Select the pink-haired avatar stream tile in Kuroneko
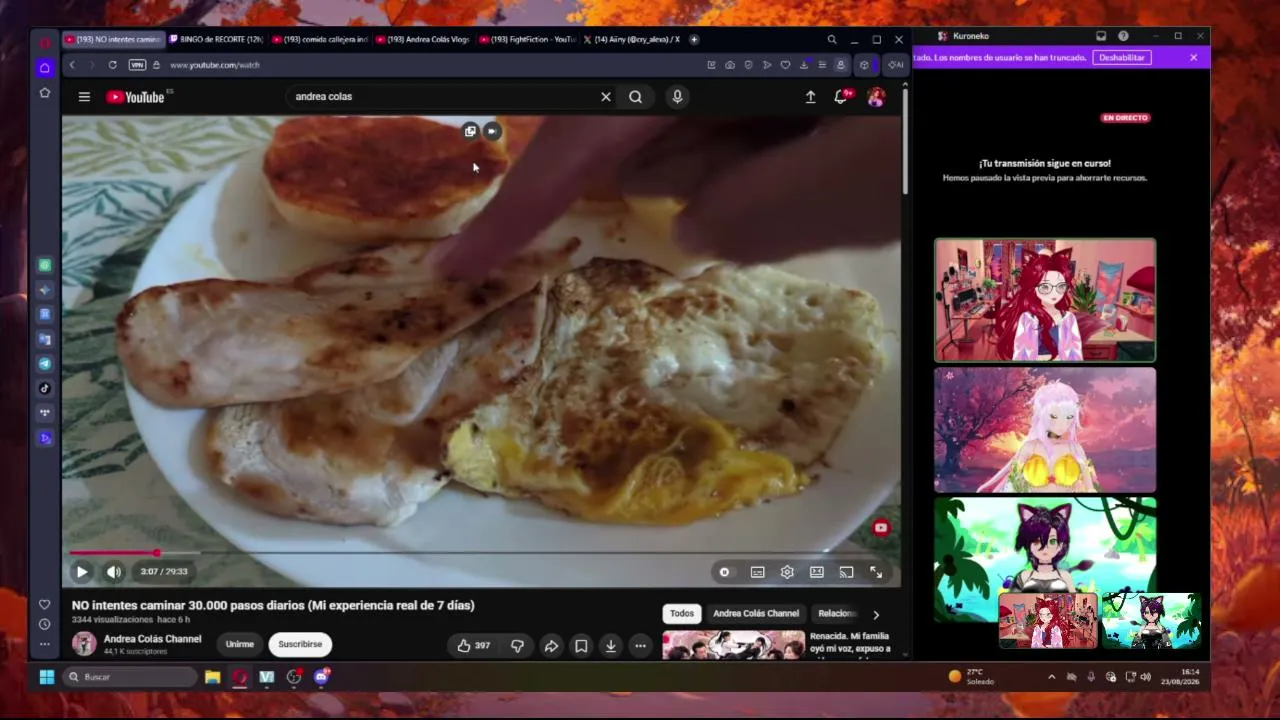 pos(1045,430)
